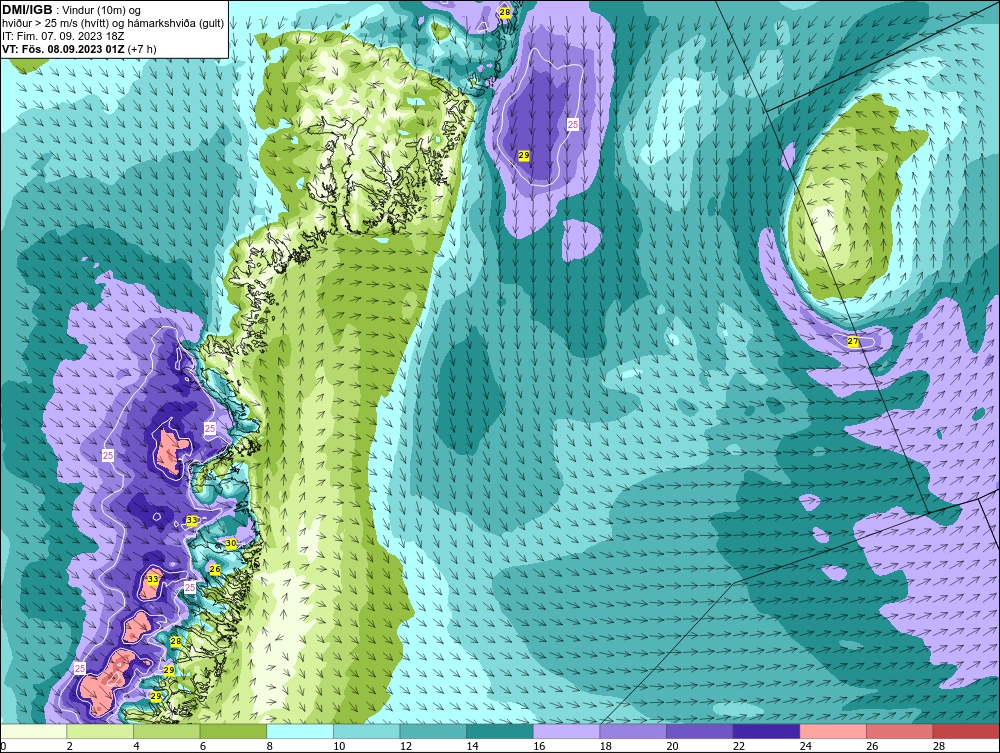Image resolution: width=1000 pixels, height=753 pixels.
Task: Click the yellow 27 gust label
Action: point(853,342)
